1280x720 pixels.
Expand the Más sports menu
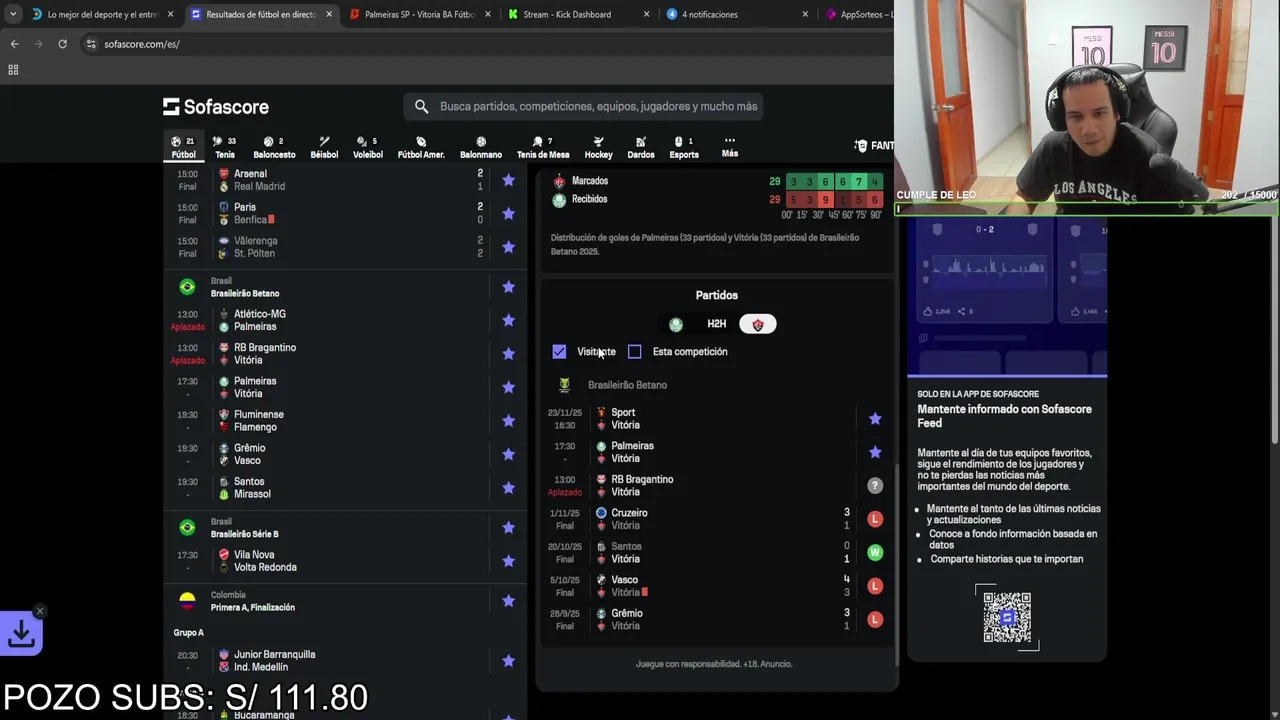[730, 147]
